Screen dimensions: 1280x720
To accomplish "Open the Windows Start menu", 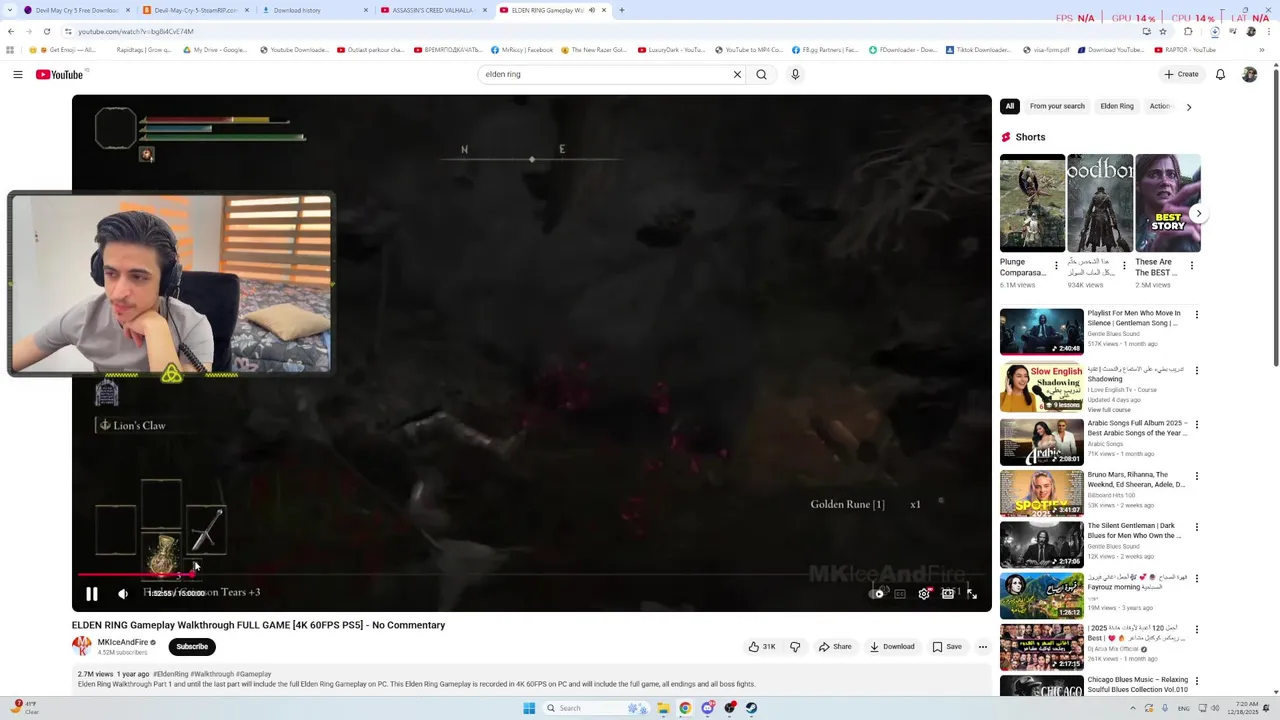I will (529, 708).
